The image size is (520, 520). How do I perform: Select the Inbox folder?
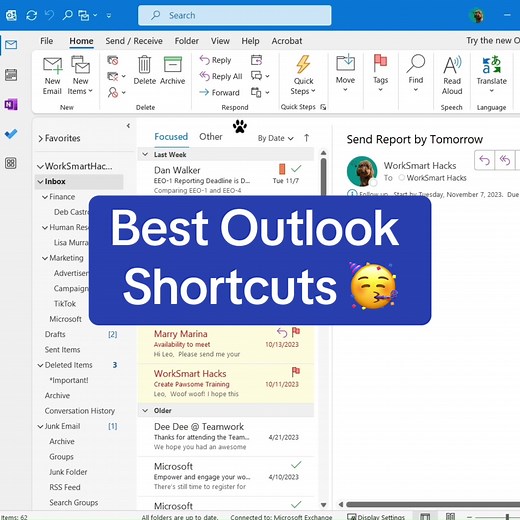pyautogui.click(x=79, y=181)
